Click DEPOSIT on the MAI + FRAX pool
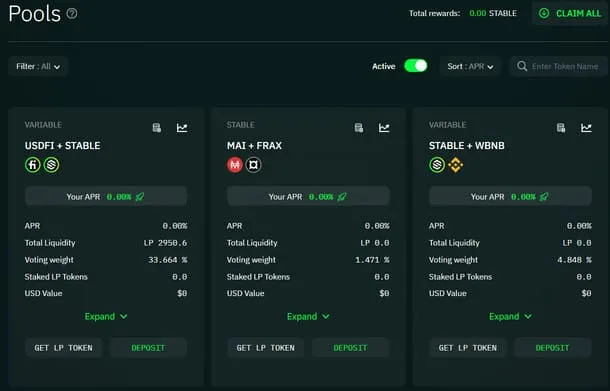The image size is (610, 391). click(350, 347)
